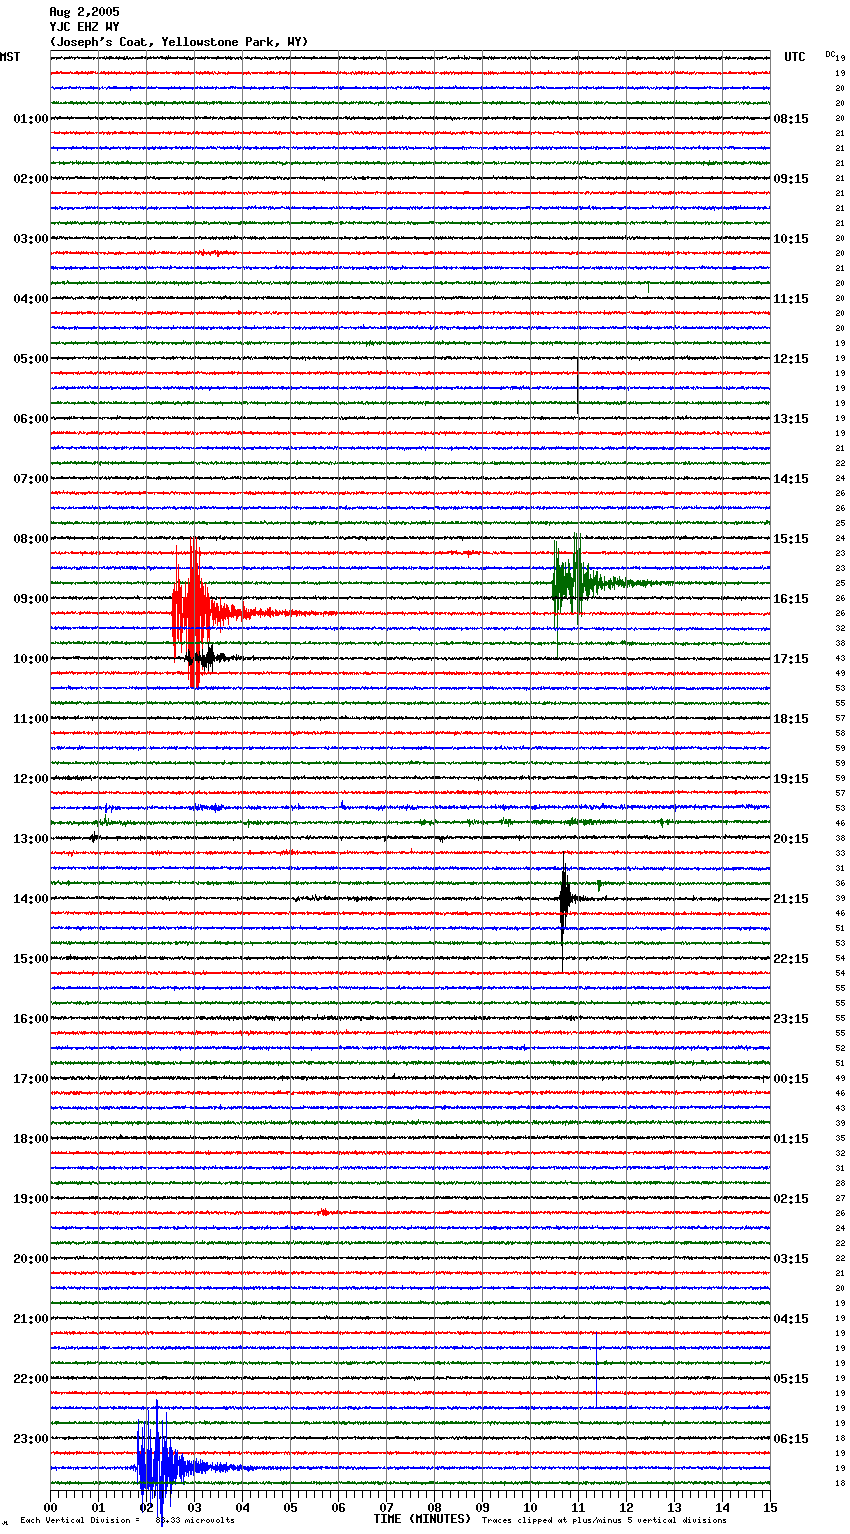Select the '08:00' MST time label
The image size is (850, 1534).
pos(31,539)
